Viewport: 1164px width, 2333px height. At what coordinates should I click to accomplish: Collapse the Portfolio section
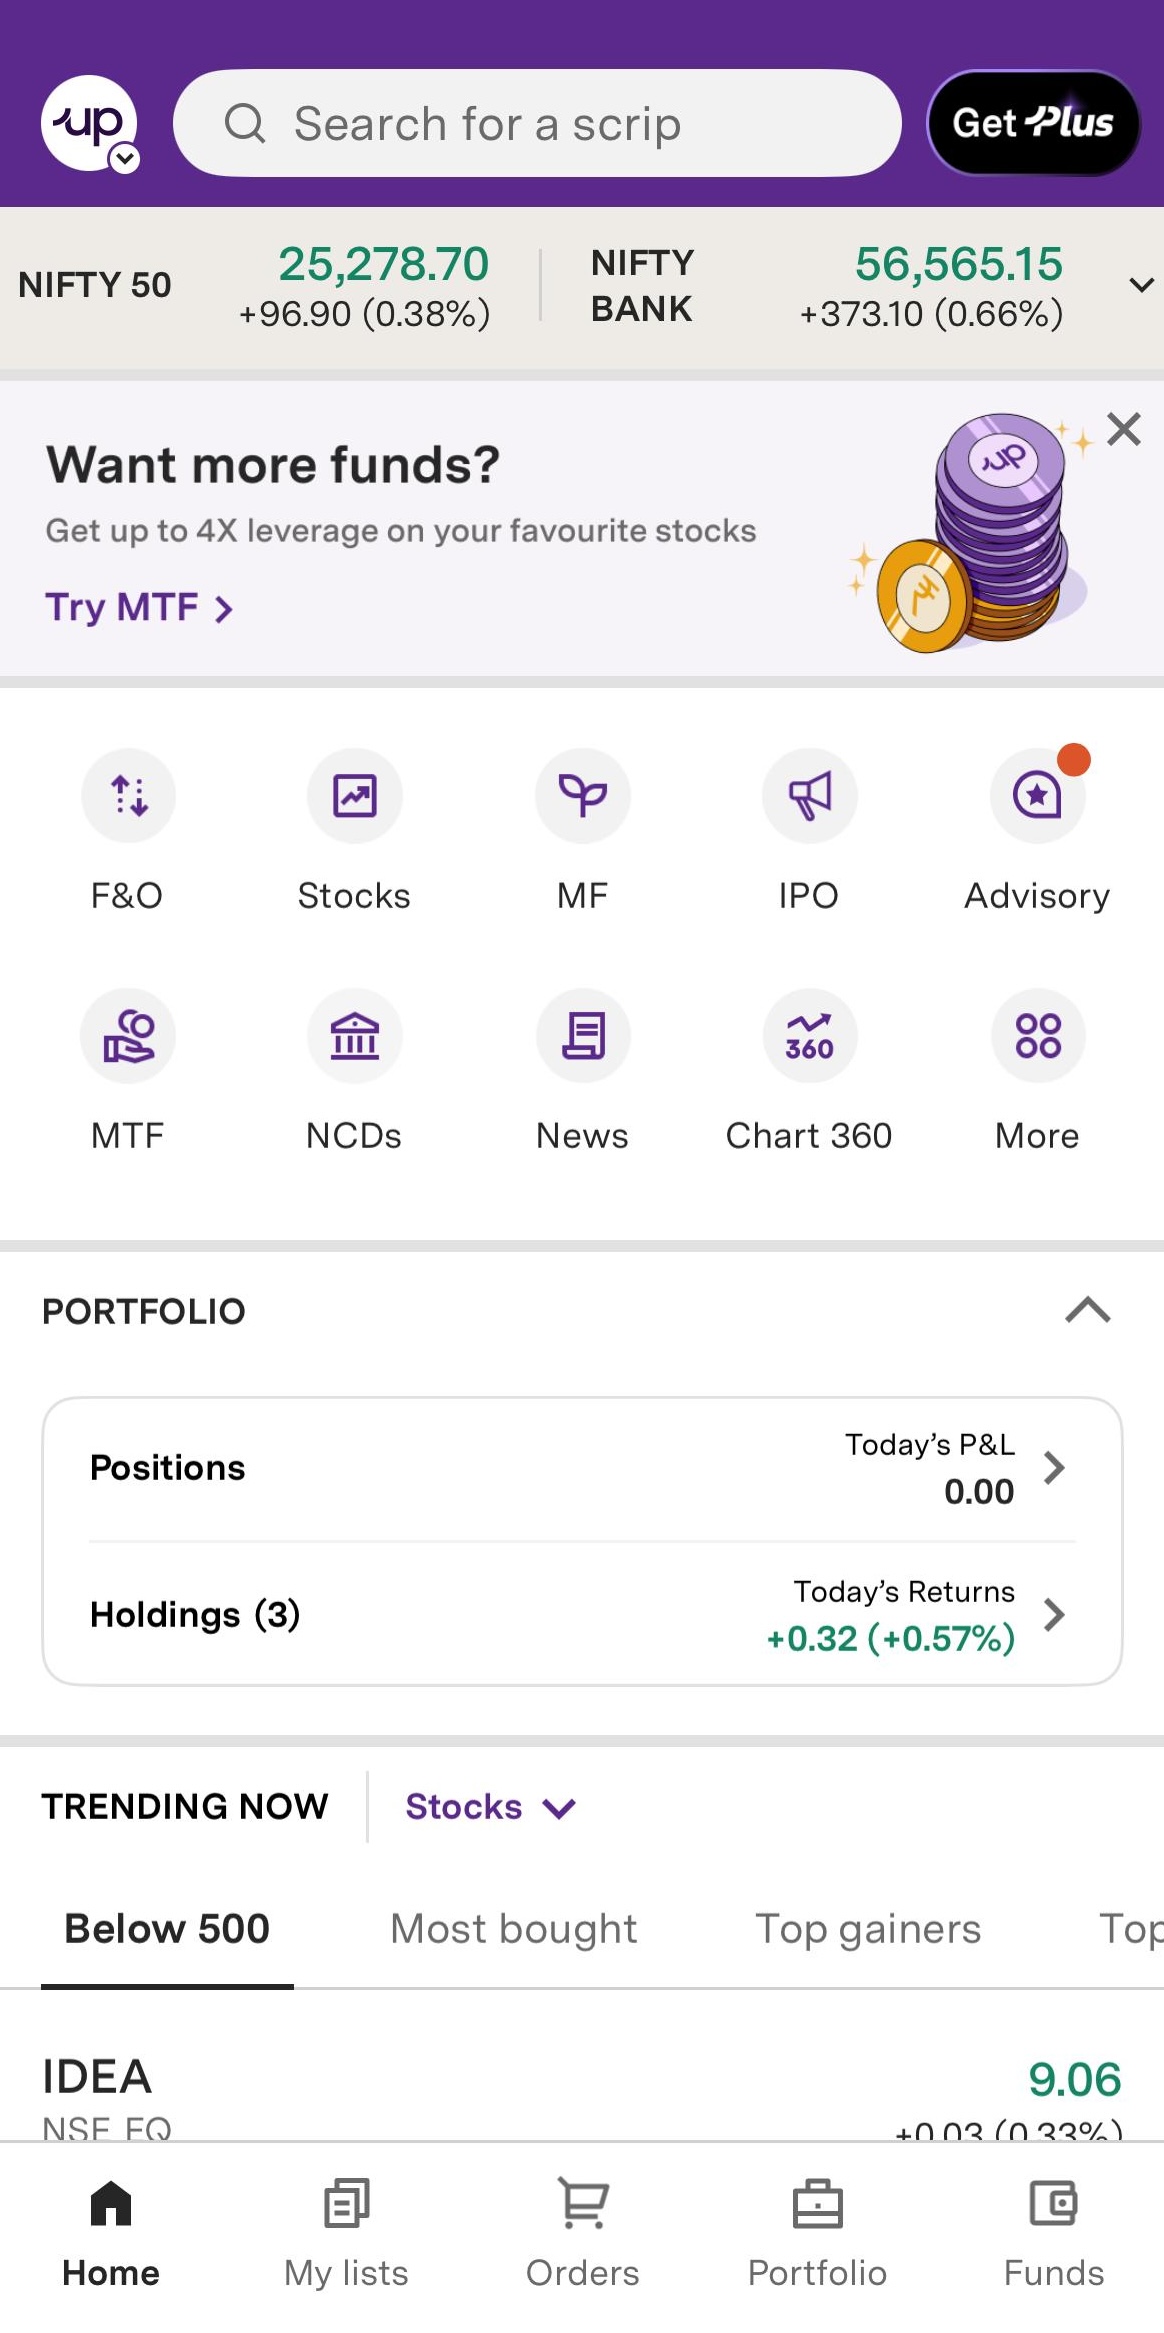click(1088, 1310)
